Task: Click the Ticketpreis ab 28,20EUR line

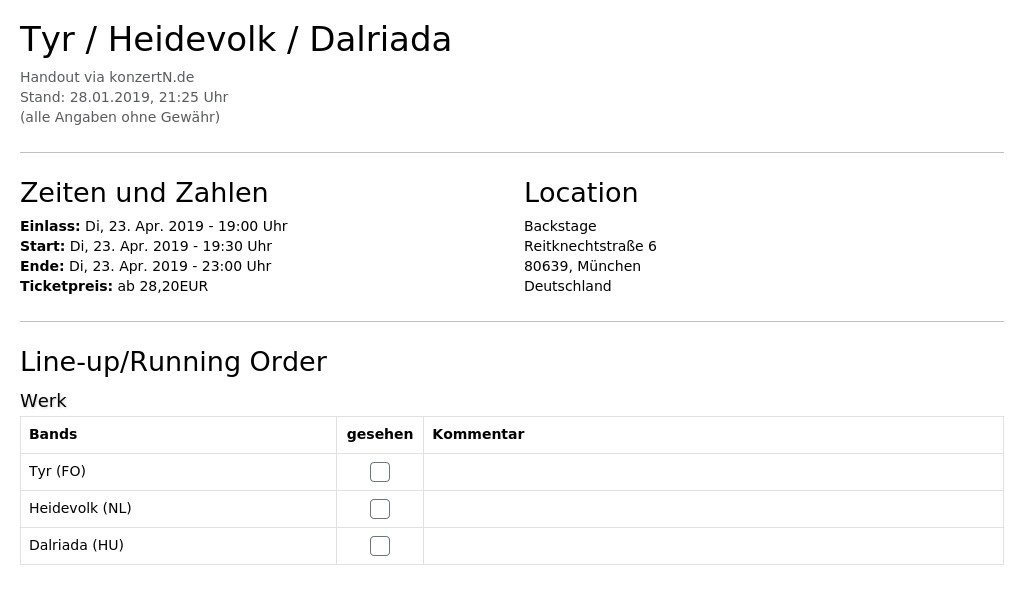Action: pos(114,286)
